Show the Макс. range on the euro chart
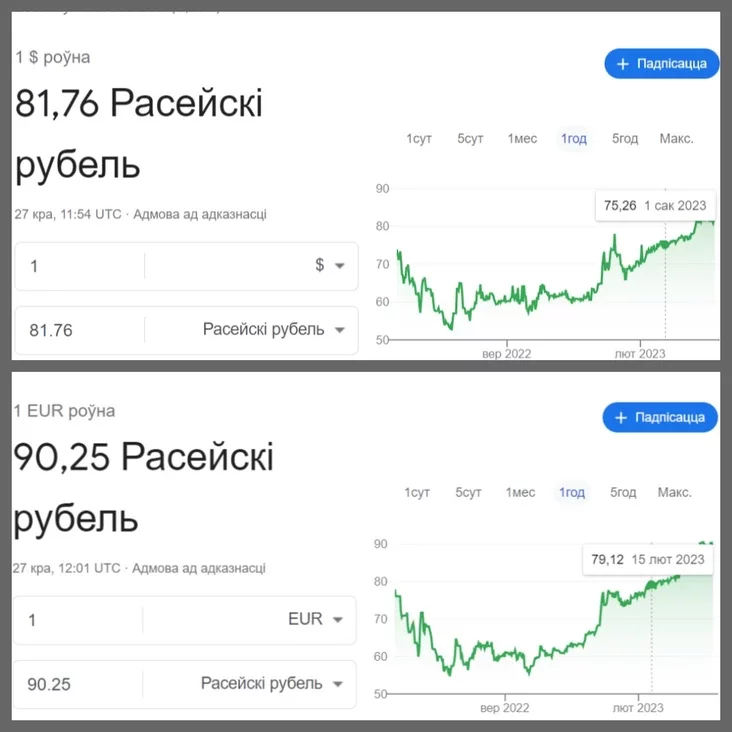The image size is (732, 732). click(x=675, y=493)
